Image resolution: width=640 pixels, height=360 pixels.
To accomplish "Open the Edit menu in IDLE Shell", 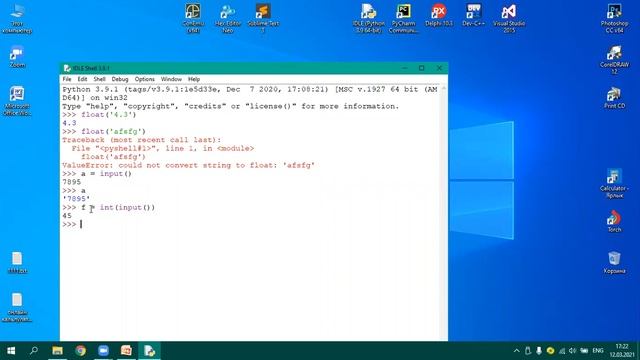I will coord(82,79).
